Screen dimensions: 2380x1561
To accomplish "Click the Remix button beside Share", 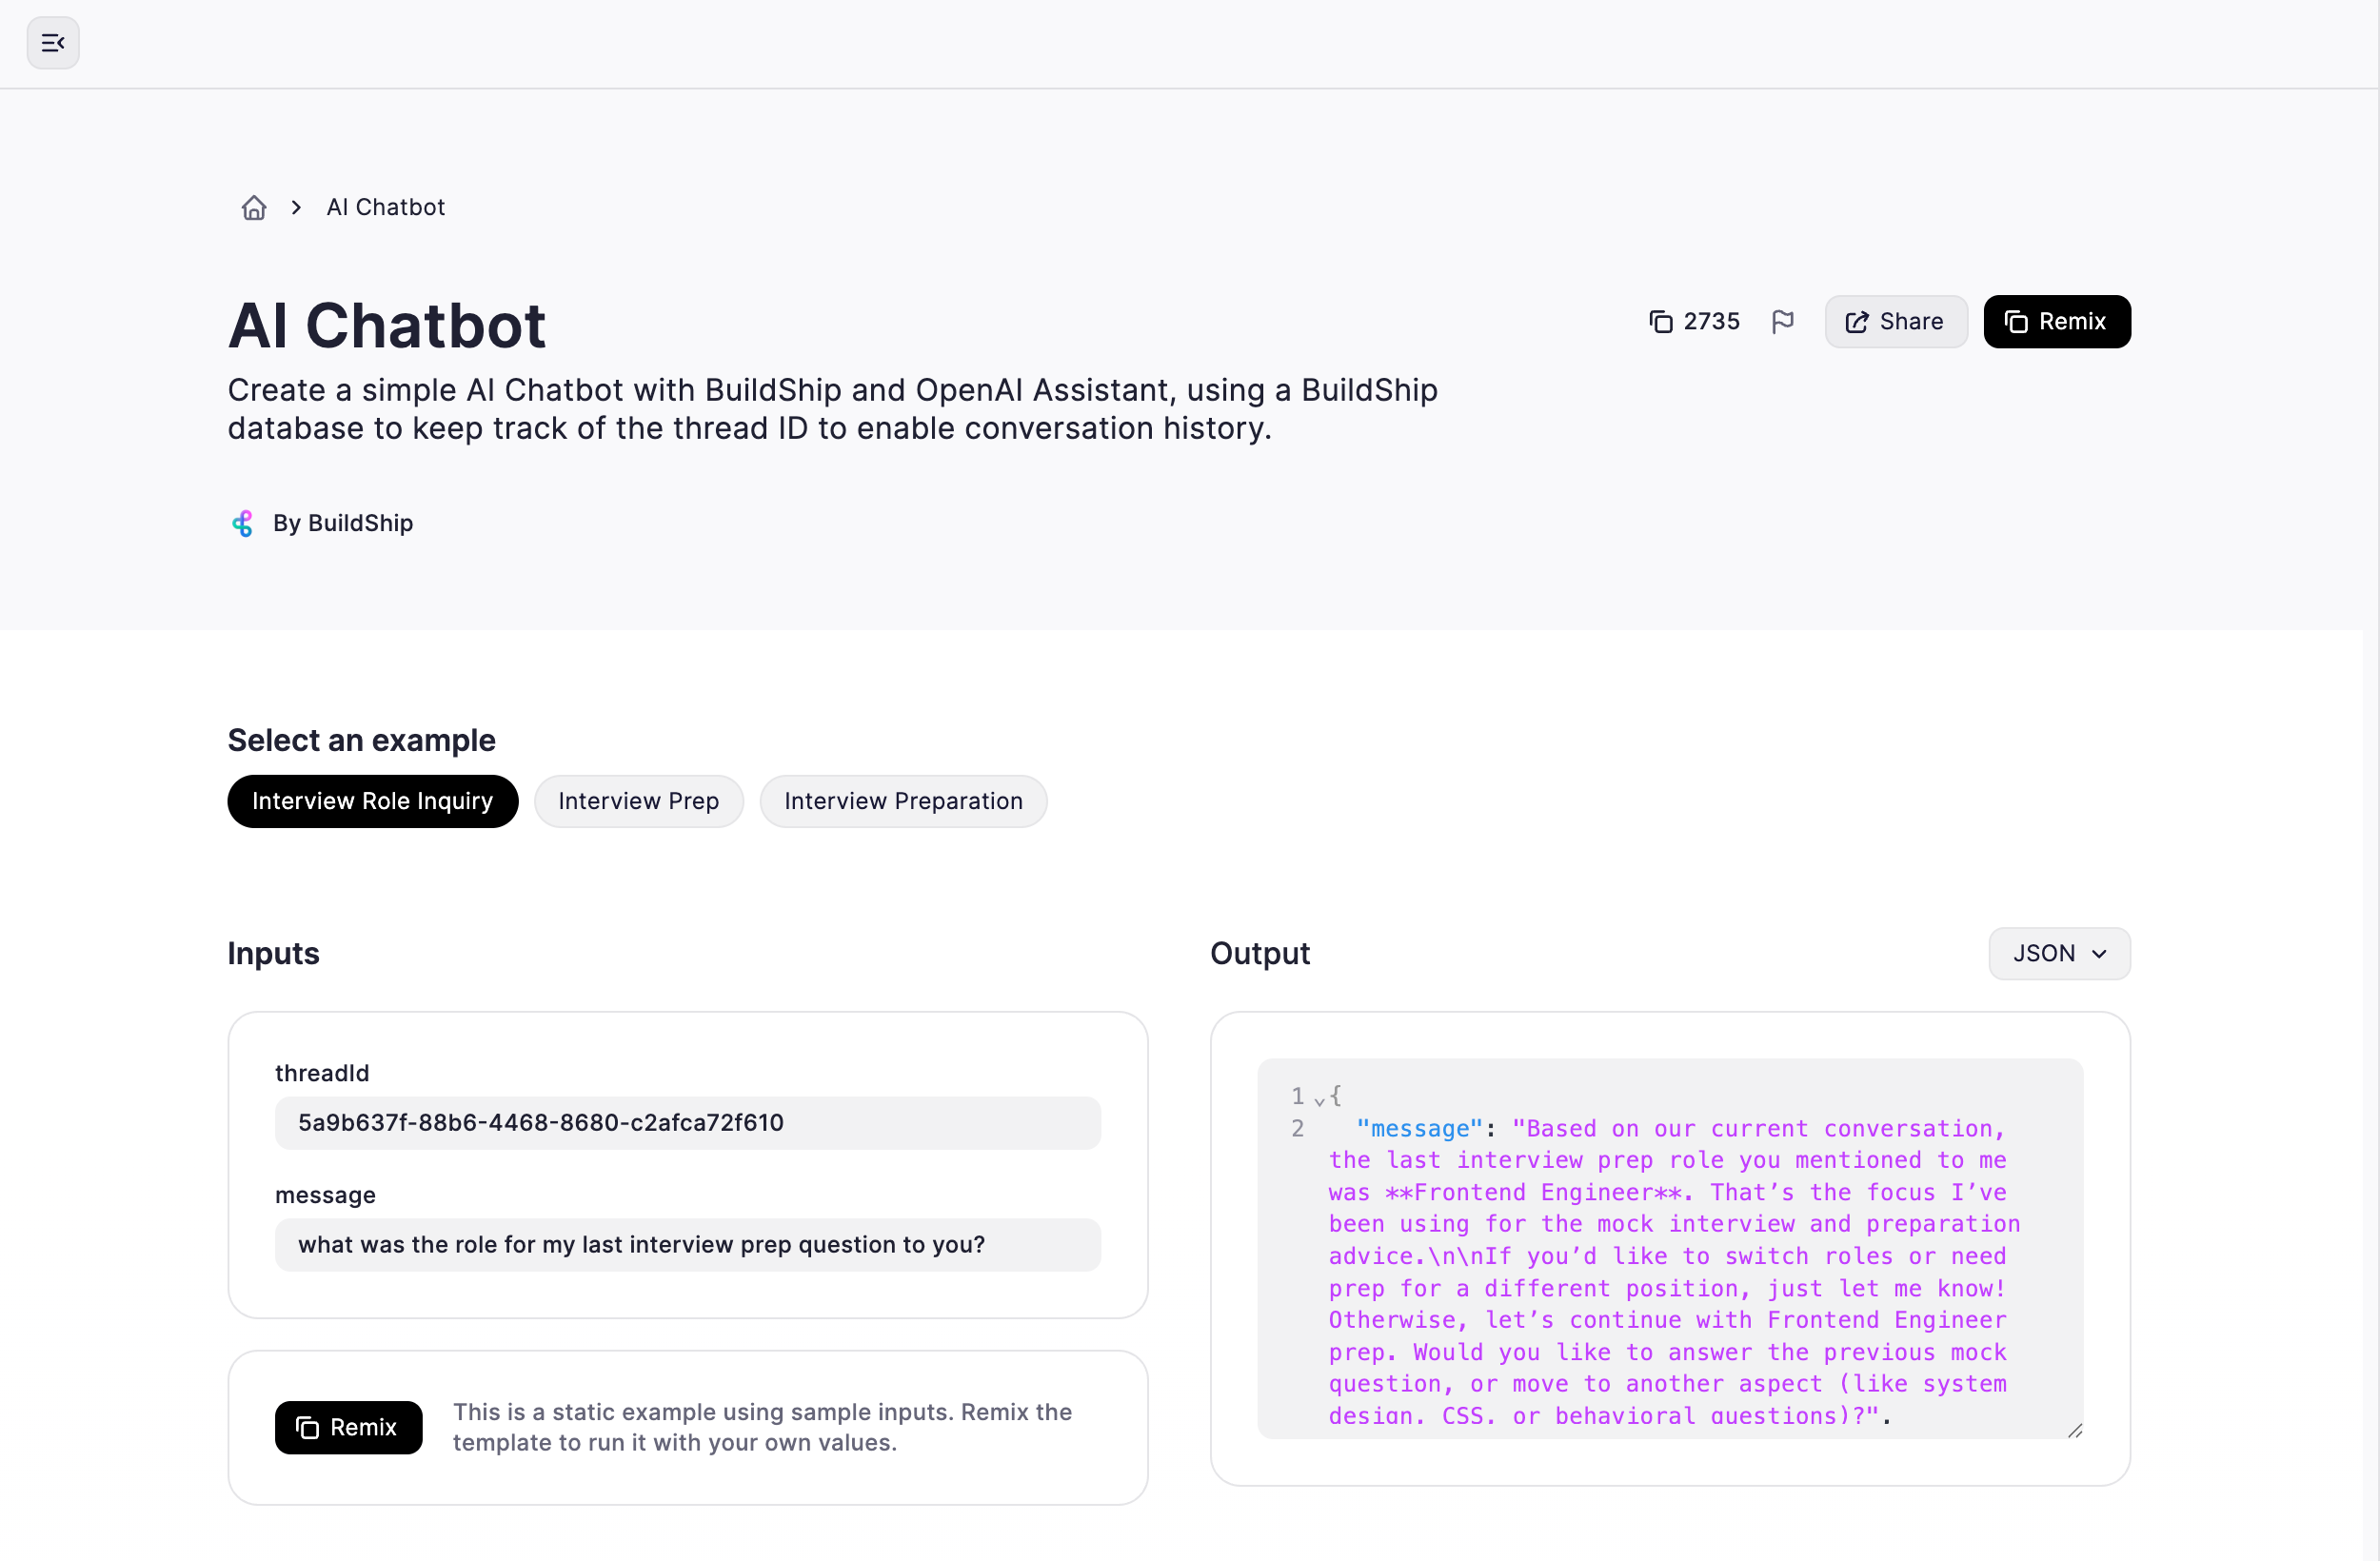I will [x=2056, y=322].
